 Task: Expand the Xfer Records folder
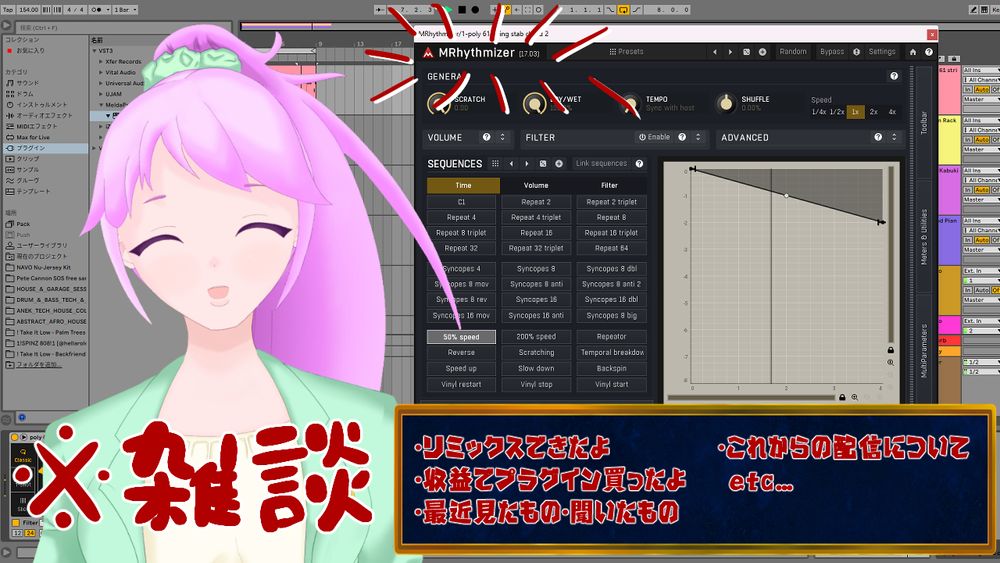[101, 62]
